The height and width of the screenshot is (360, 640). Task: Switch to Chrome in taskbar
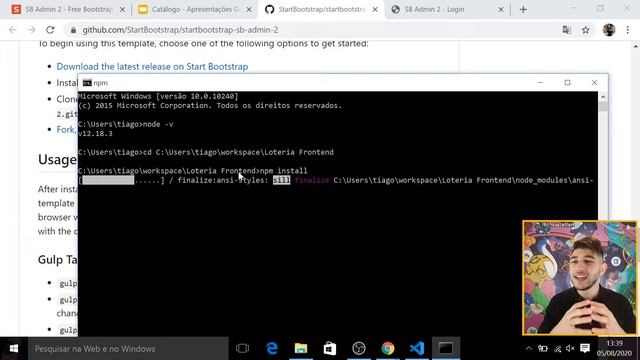[388, 349]
